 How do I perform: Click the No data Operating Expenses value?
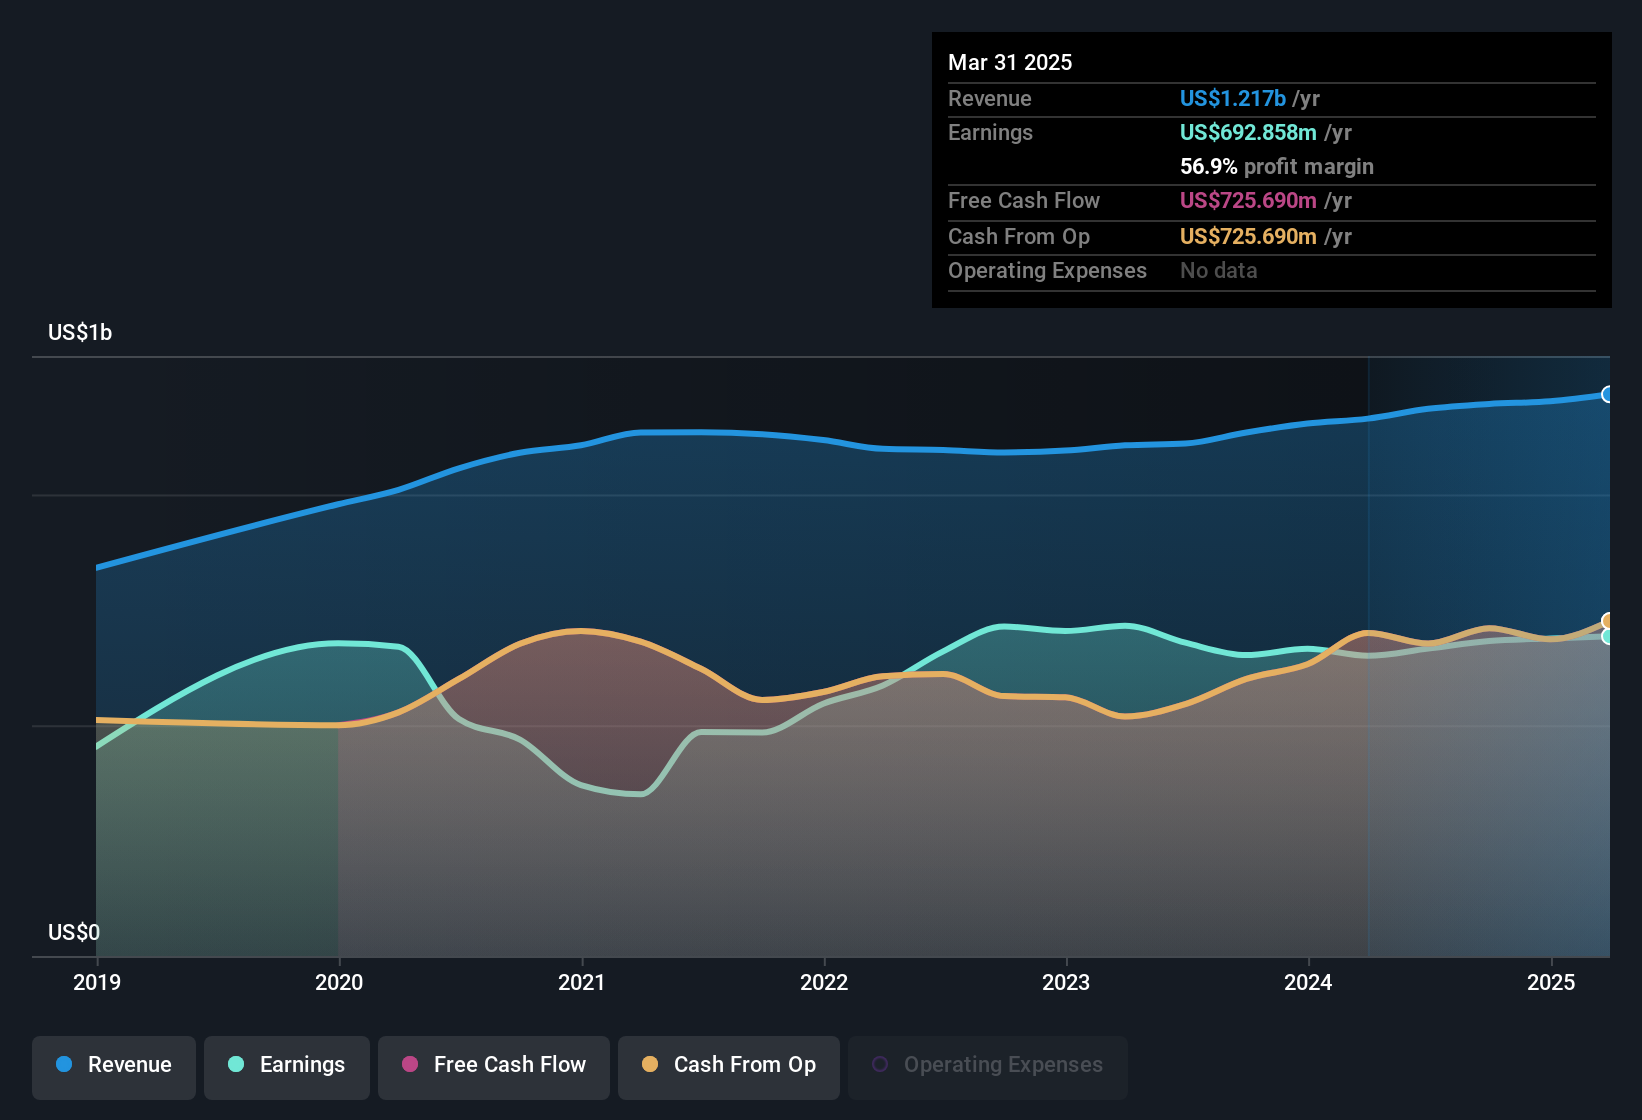1219,270
